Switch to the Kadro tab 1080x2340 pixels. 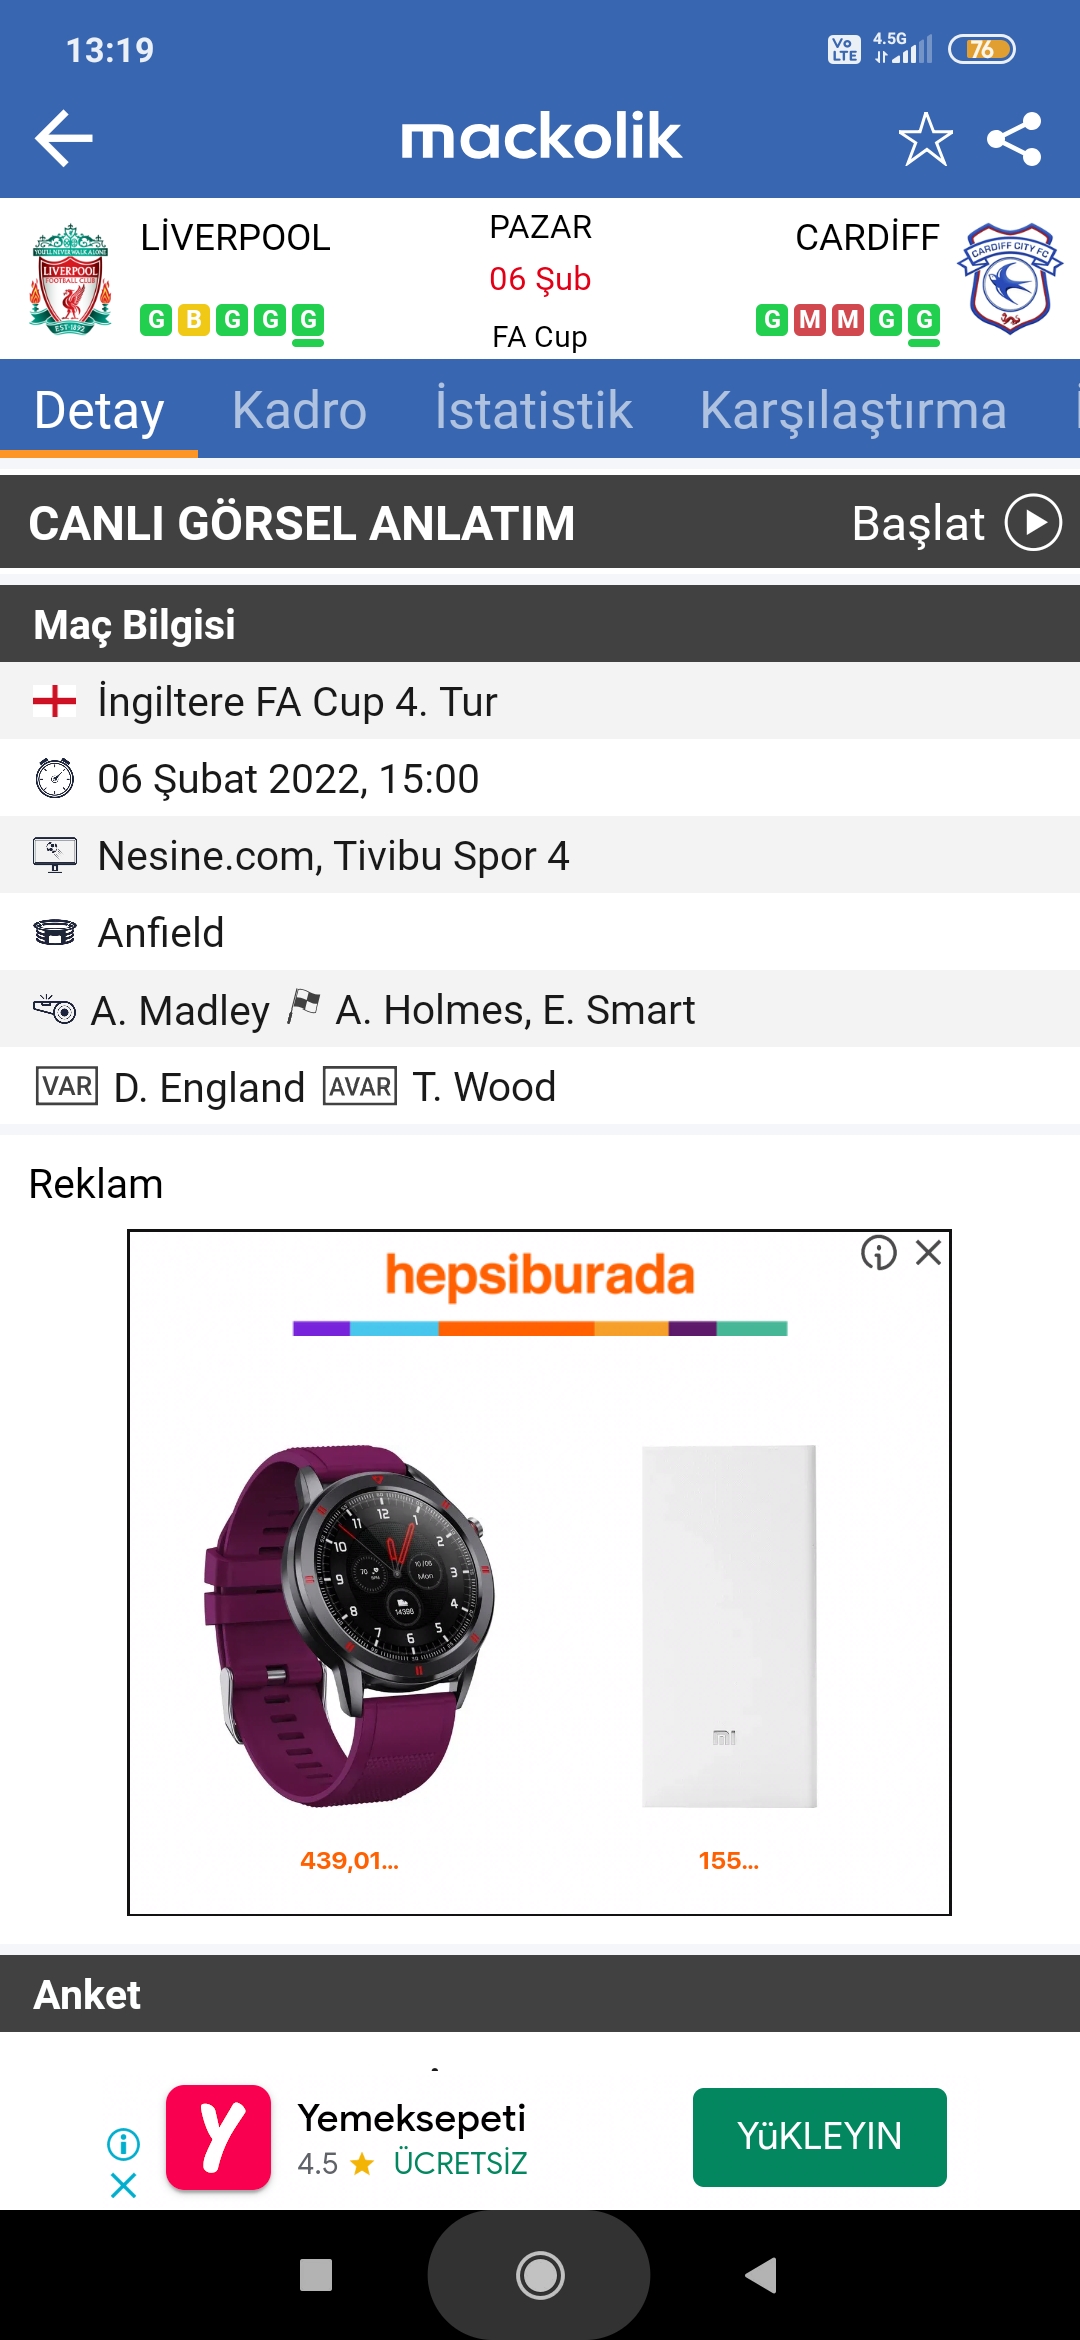click(x=299, y=410)
